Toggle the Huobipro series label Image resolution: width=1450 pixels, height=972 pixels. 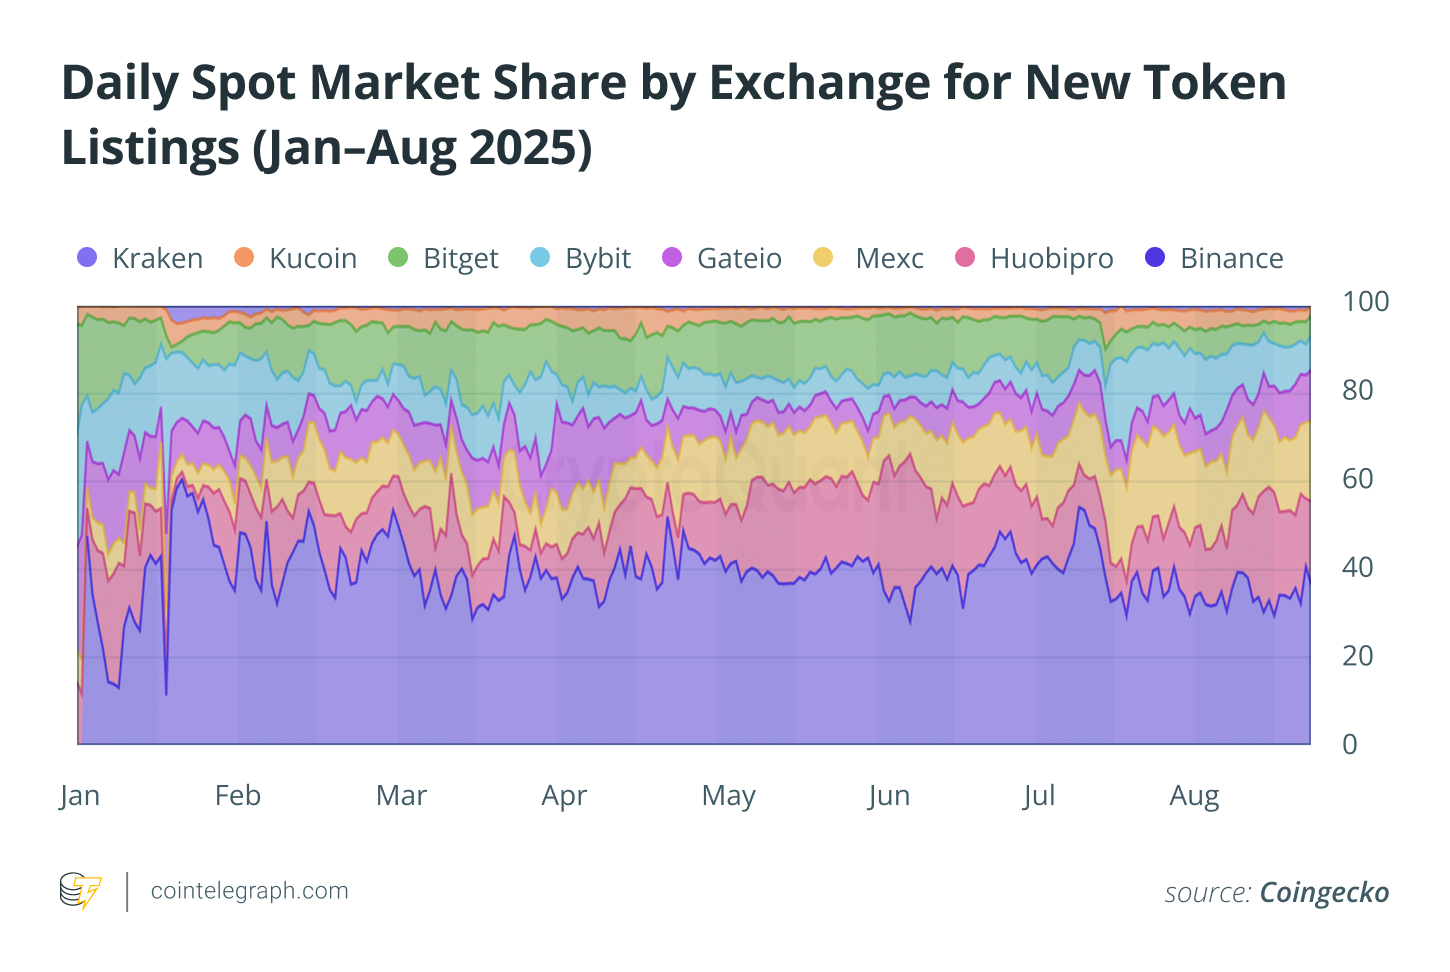[1051, 258]
